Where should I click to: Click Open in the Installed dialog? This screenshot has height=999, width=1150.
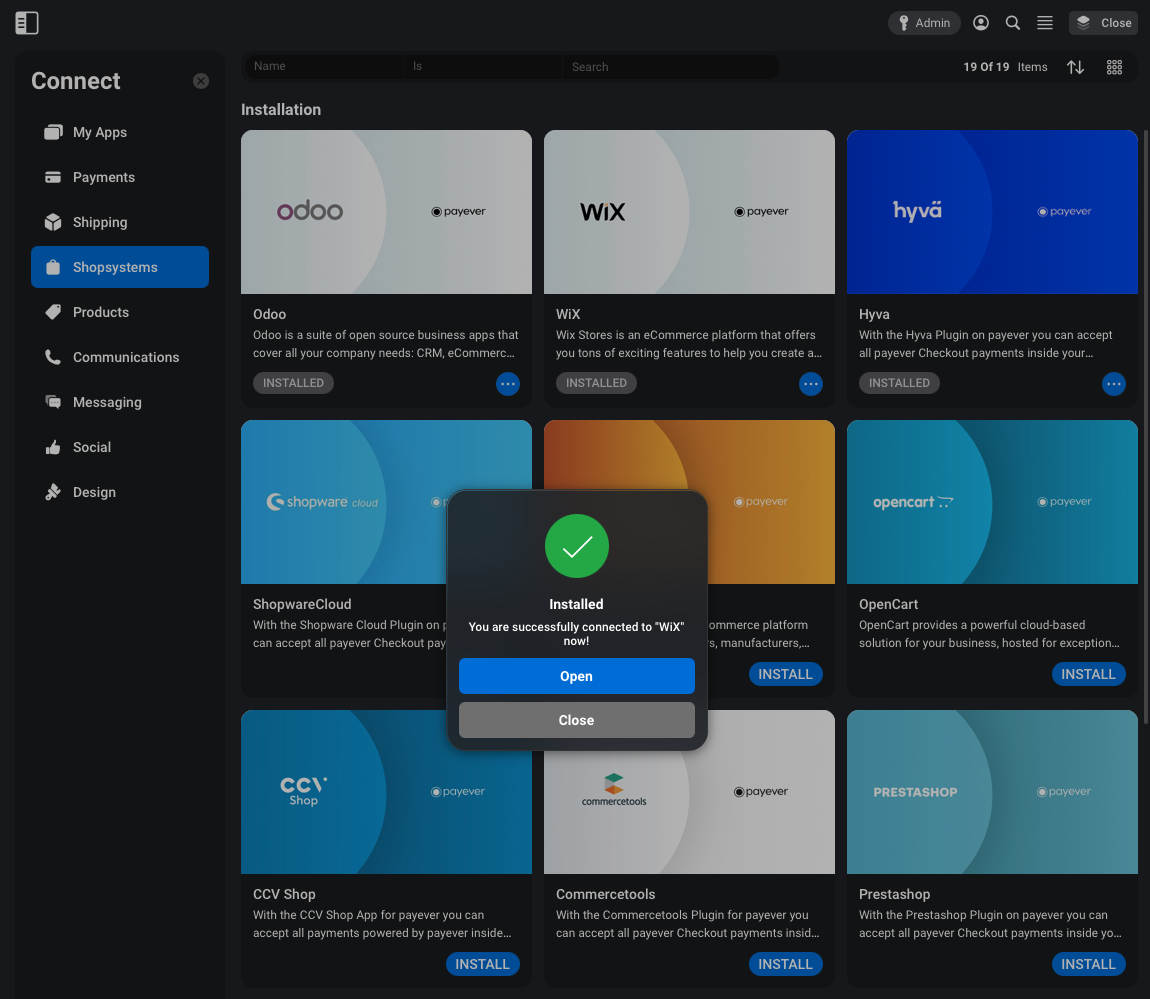tap(576, 676)
